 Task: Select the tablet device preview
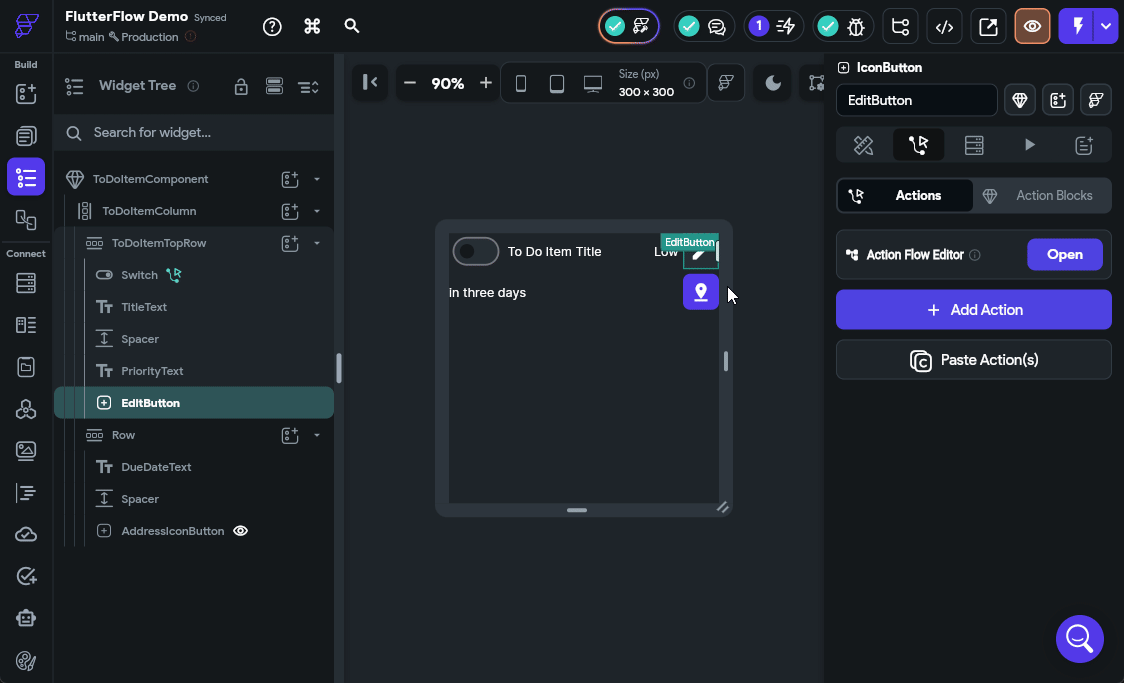tap(557, 84)
